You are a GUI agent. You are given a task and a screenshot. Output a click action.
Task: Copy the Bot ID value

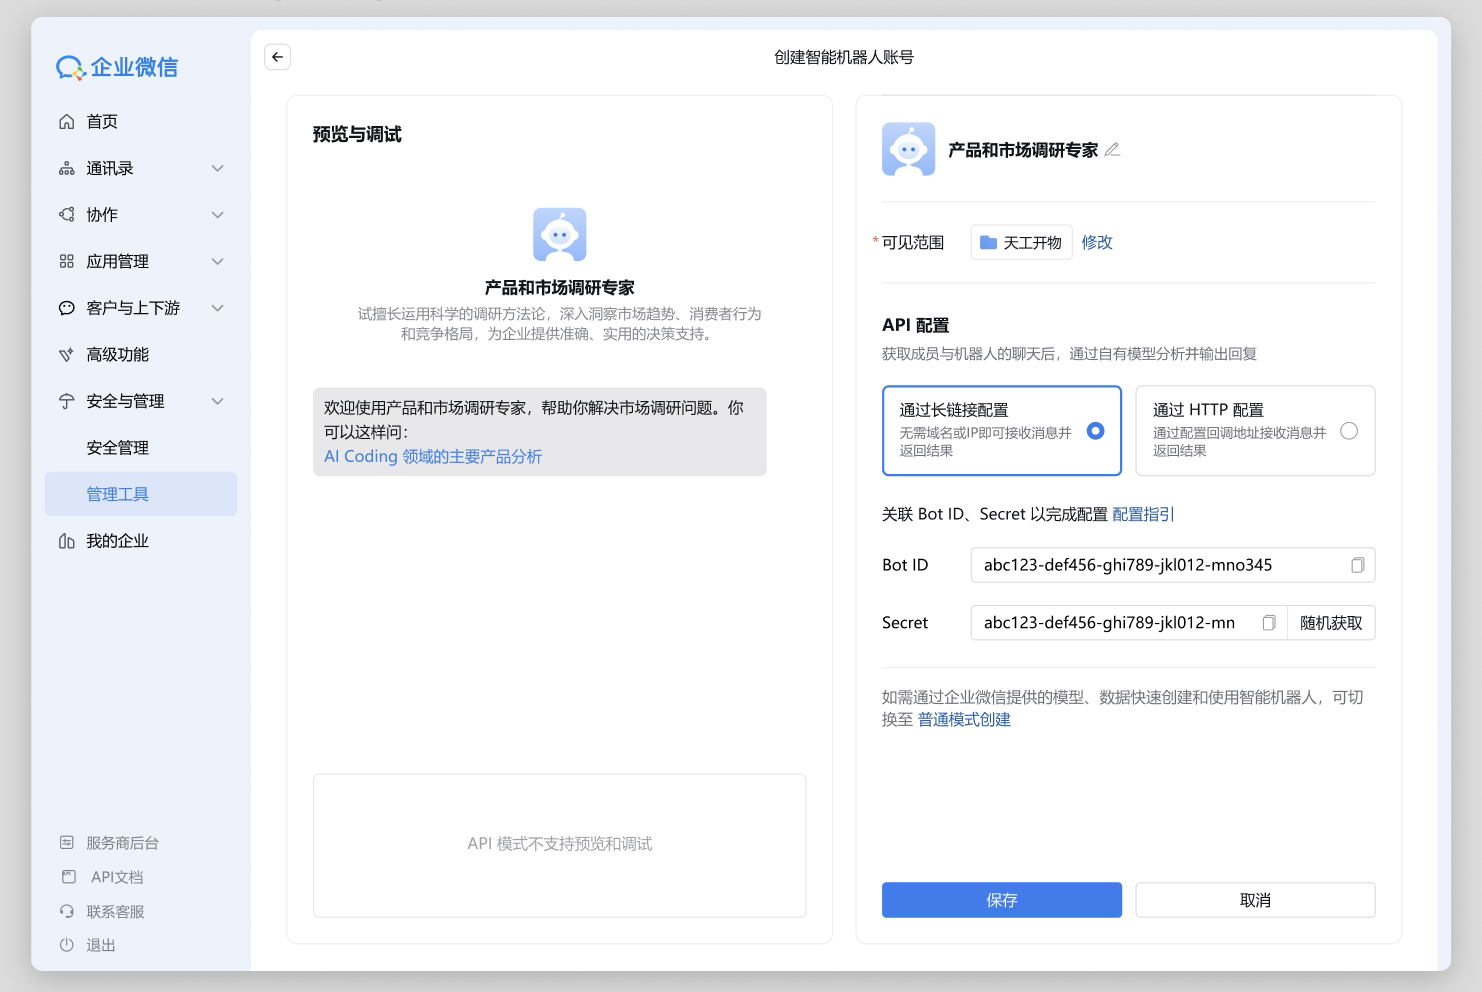tap(1357, 565)
